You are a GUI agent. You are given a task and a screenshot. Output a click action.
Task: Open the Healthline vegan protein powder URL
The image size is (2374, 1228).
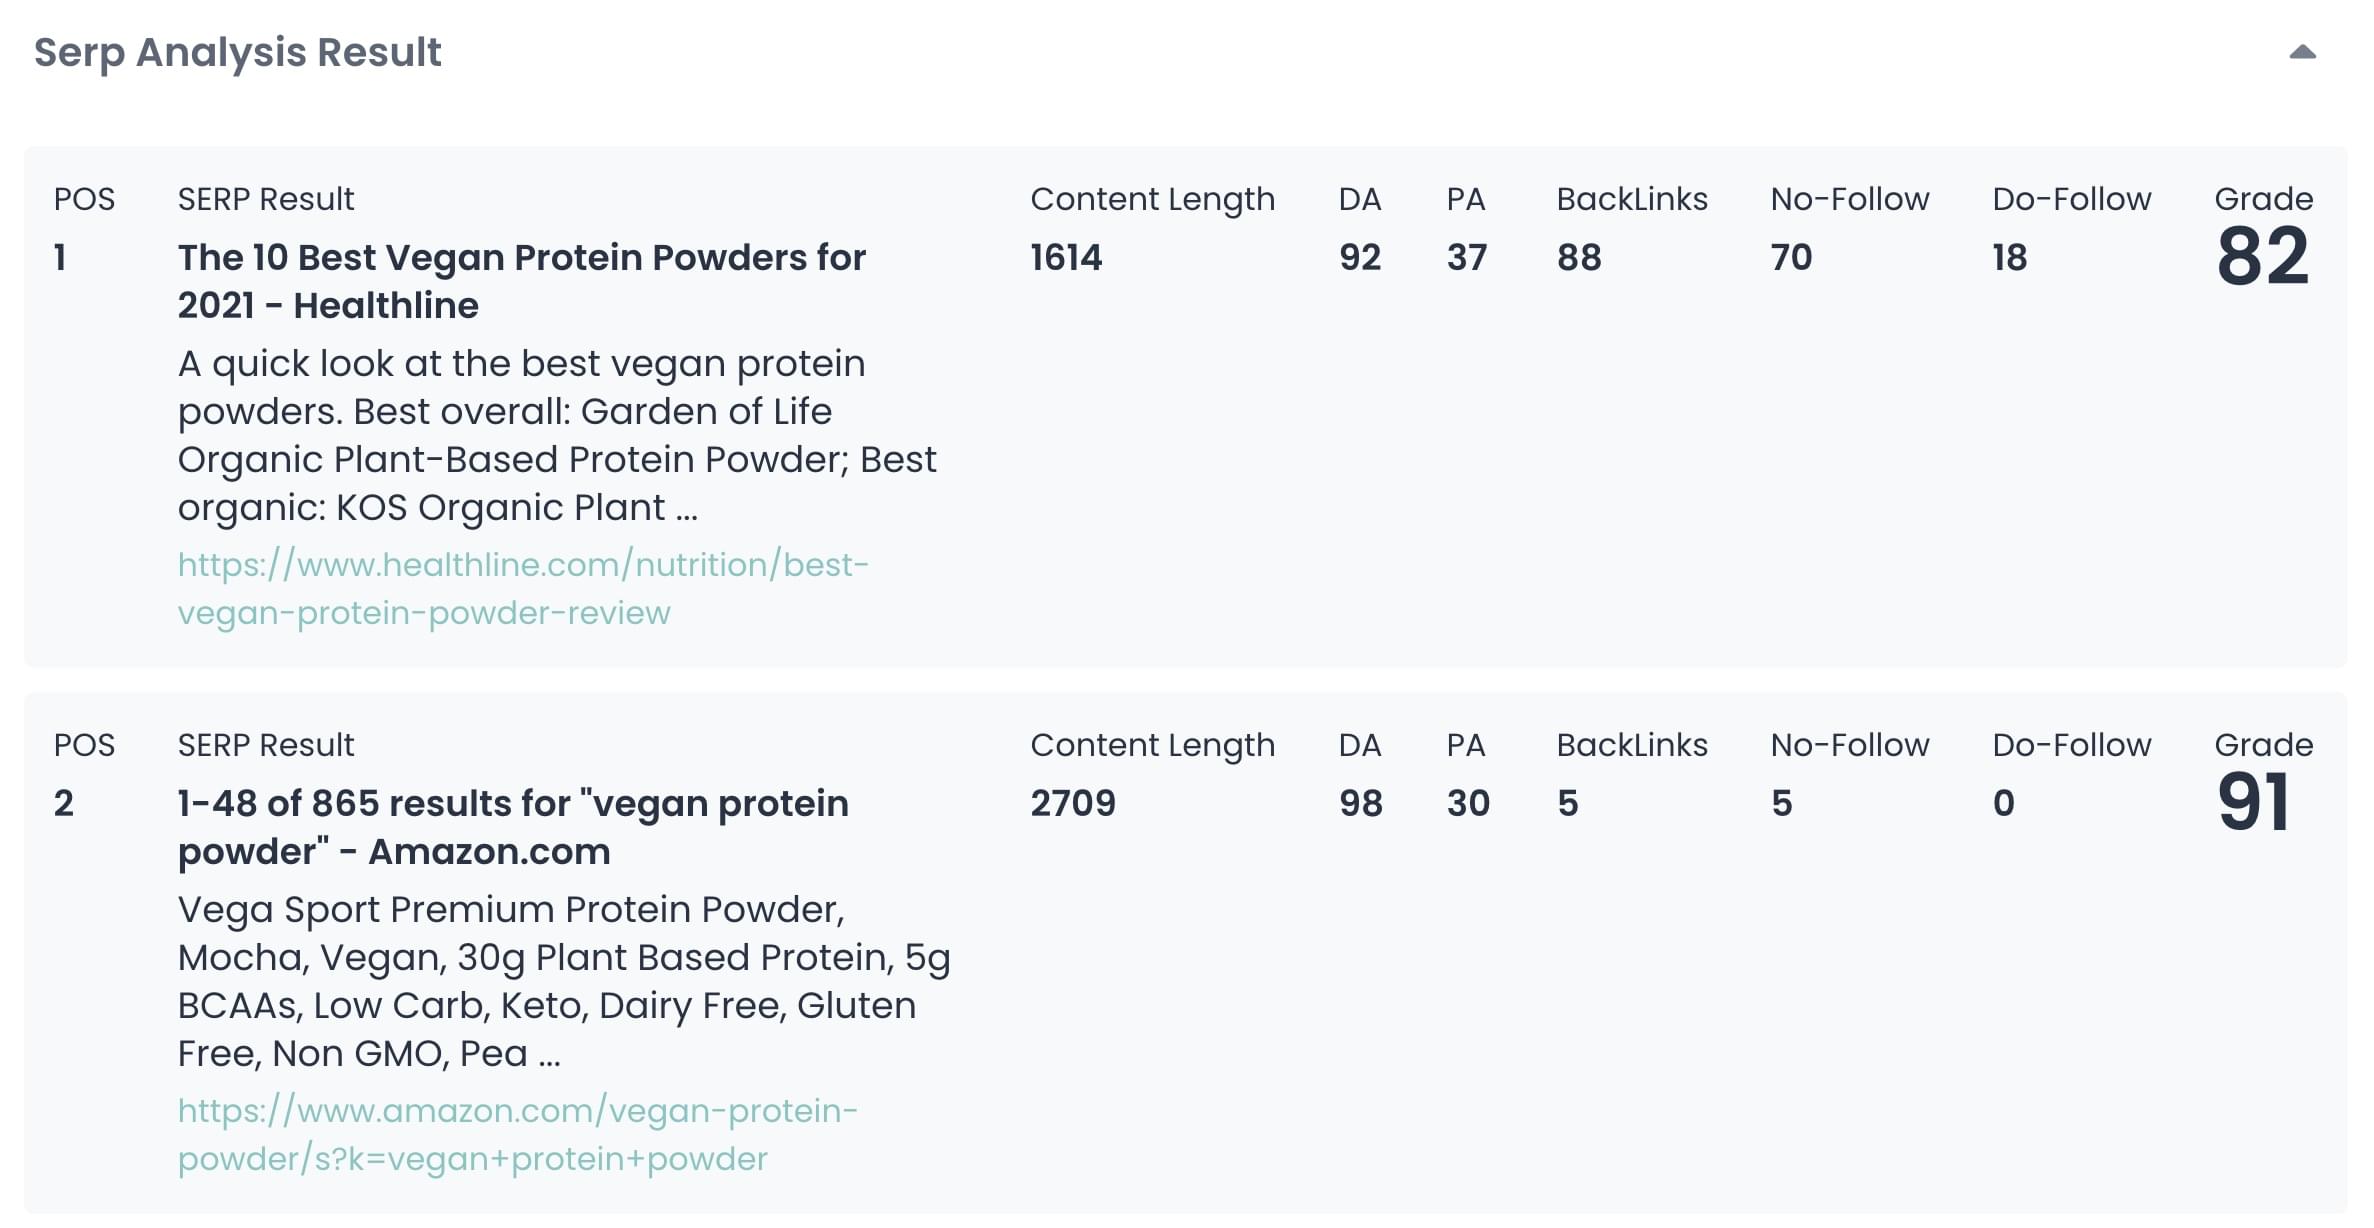click(x=522, y=588)
